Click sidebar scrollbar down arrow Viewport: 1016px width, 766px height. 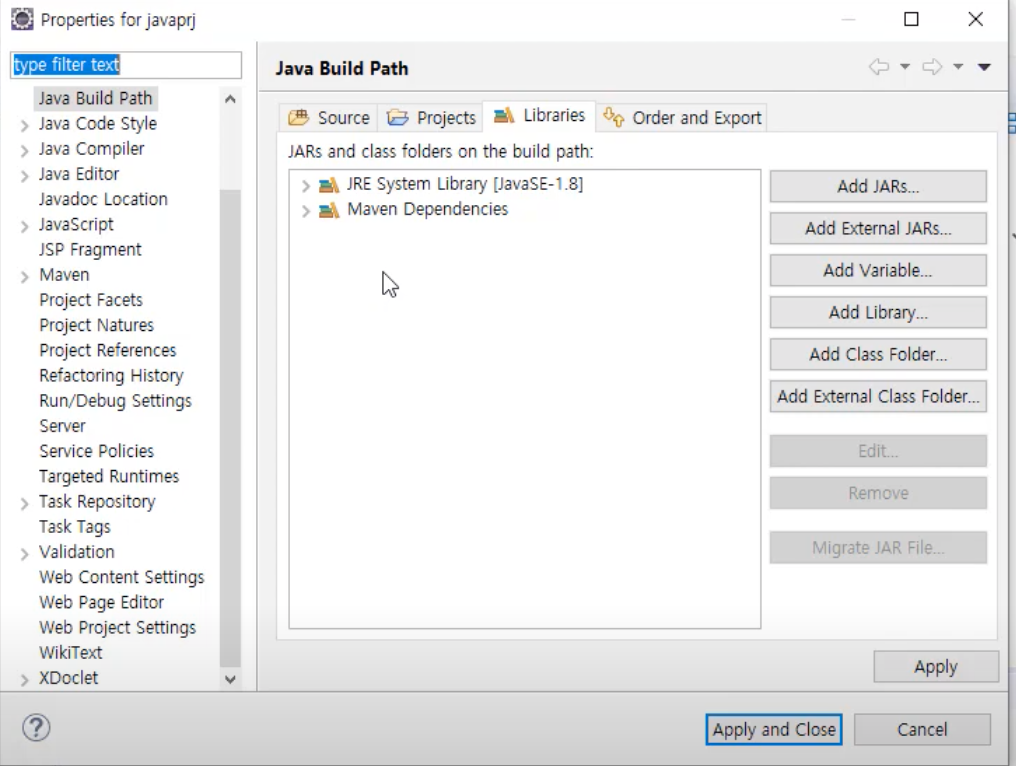tap(230, 679)
